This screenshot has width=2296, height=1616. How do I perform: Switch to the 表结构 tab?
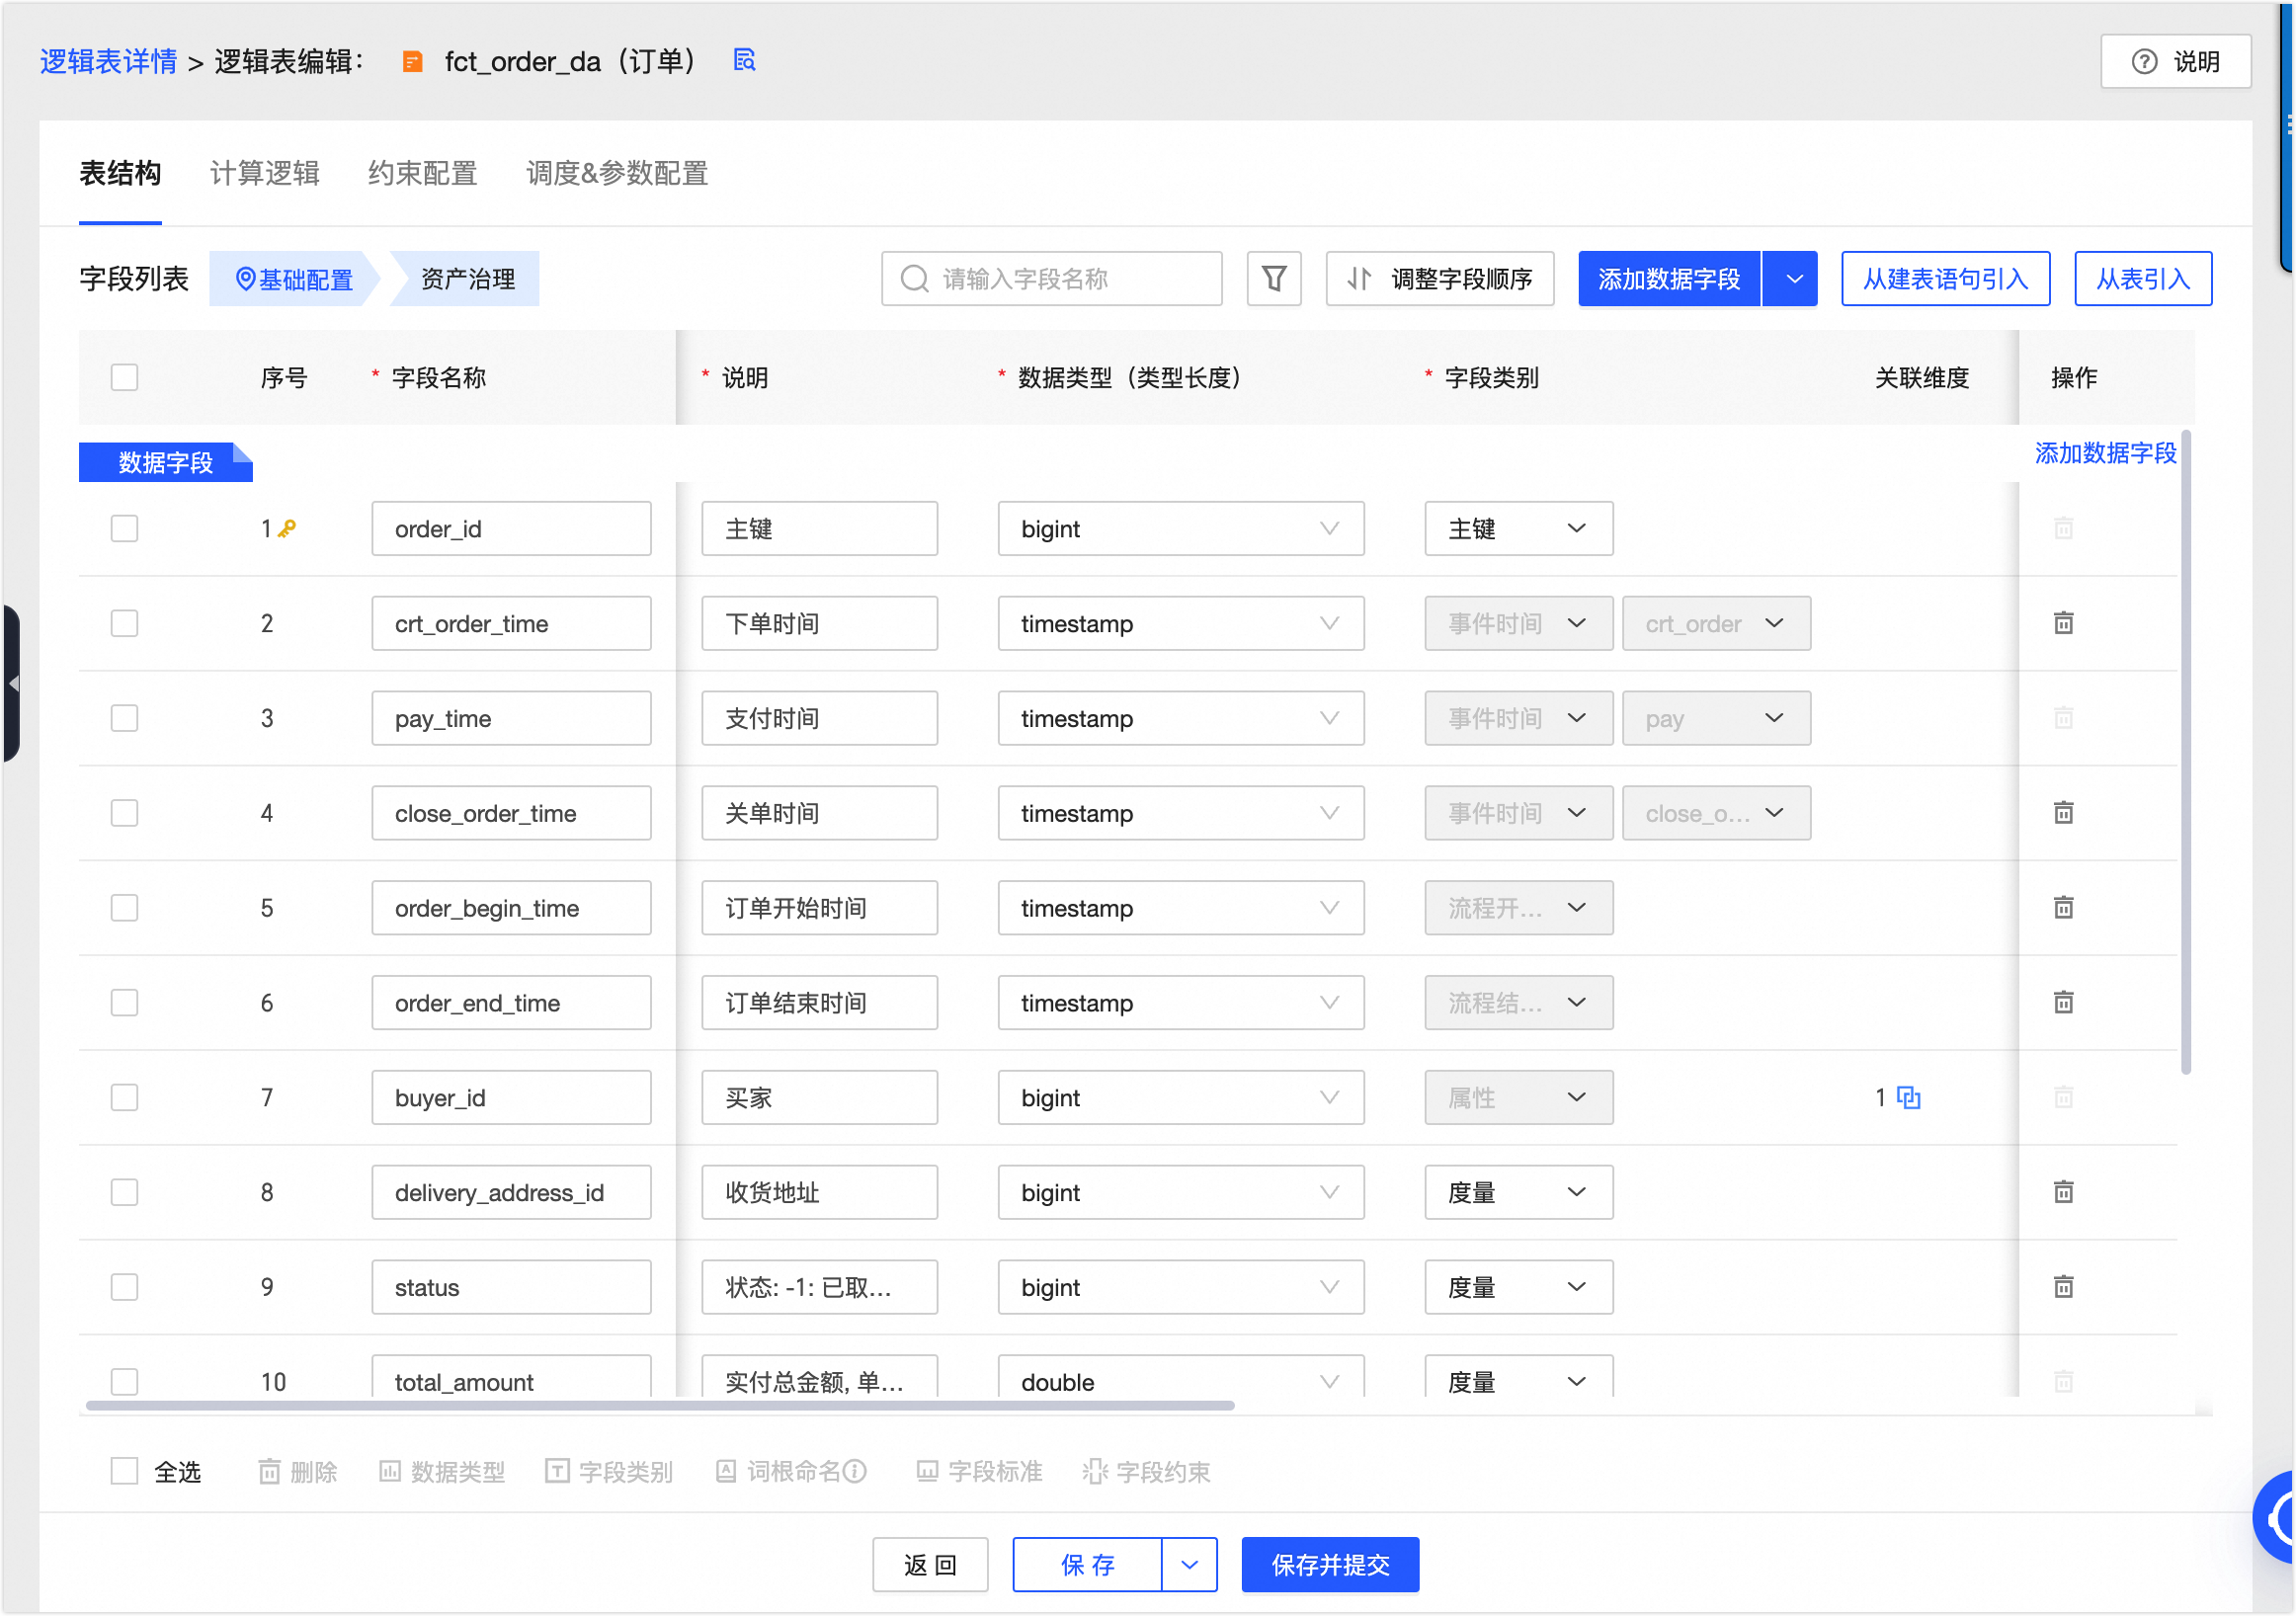pyautogui.click(x=120, y=174)
